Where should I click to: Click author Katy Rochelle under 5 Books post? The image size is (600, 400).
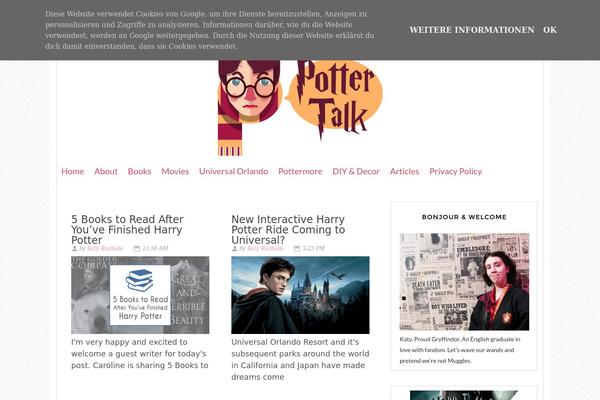tap(105, 248)
